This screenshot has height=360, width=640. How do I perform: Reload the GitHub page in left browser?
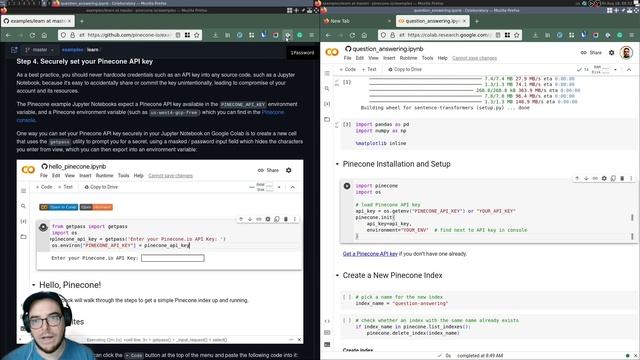click(x=32, y=36)
